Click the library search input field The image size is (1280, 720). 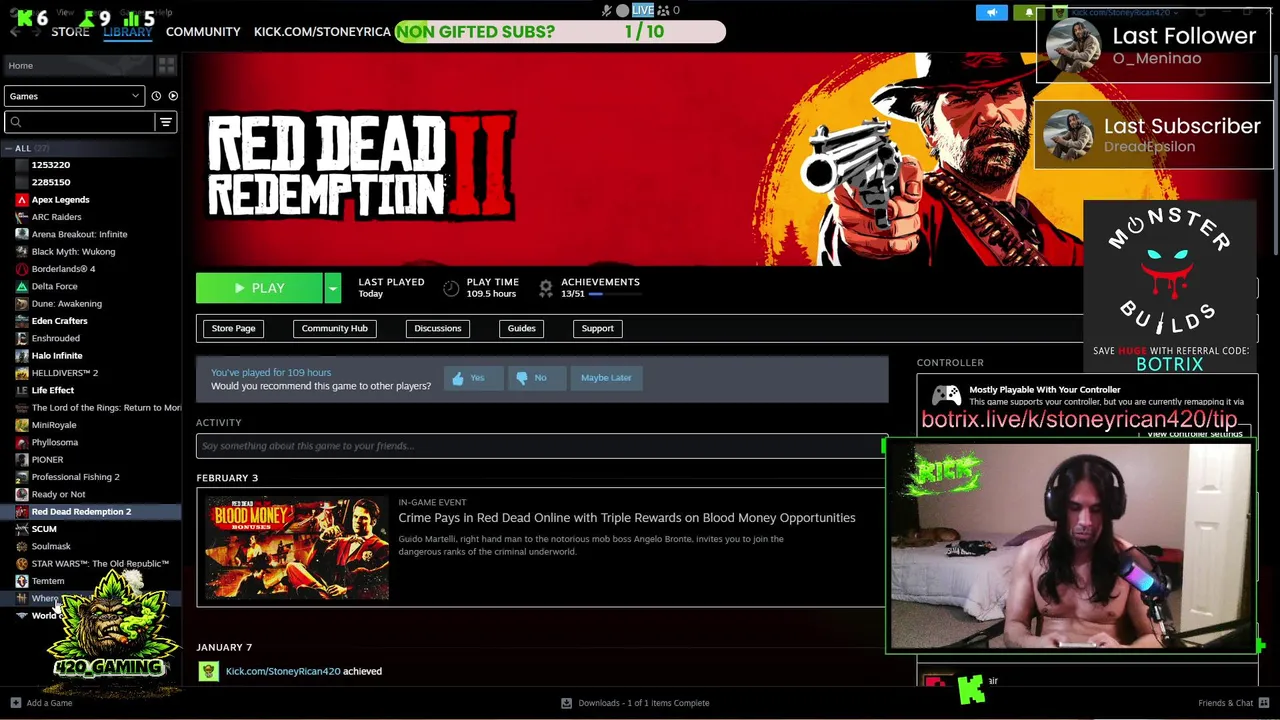(x=80, y=122)
